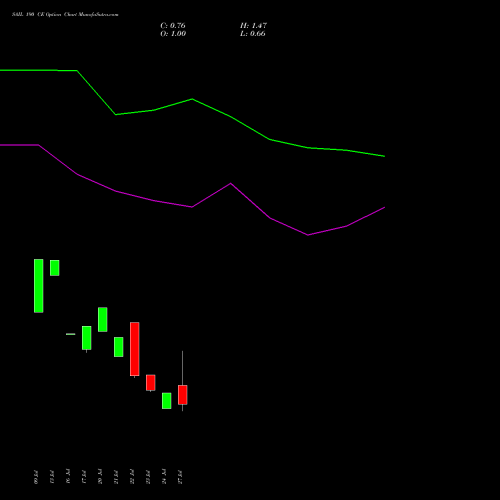Select the 13 Jul date label
The height and width of the screenshot is (500, 500).
52,477
